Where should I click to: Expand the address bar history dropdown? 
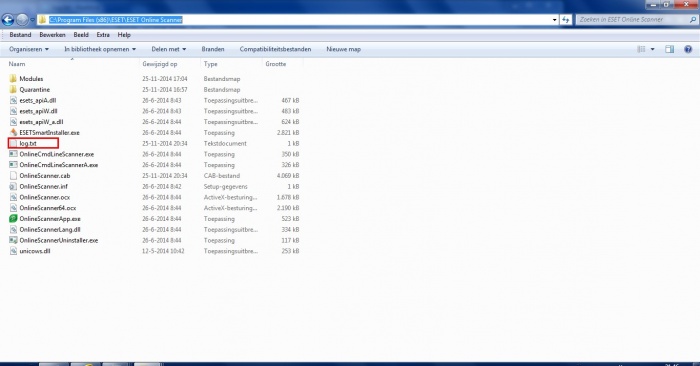click(554, 20)
